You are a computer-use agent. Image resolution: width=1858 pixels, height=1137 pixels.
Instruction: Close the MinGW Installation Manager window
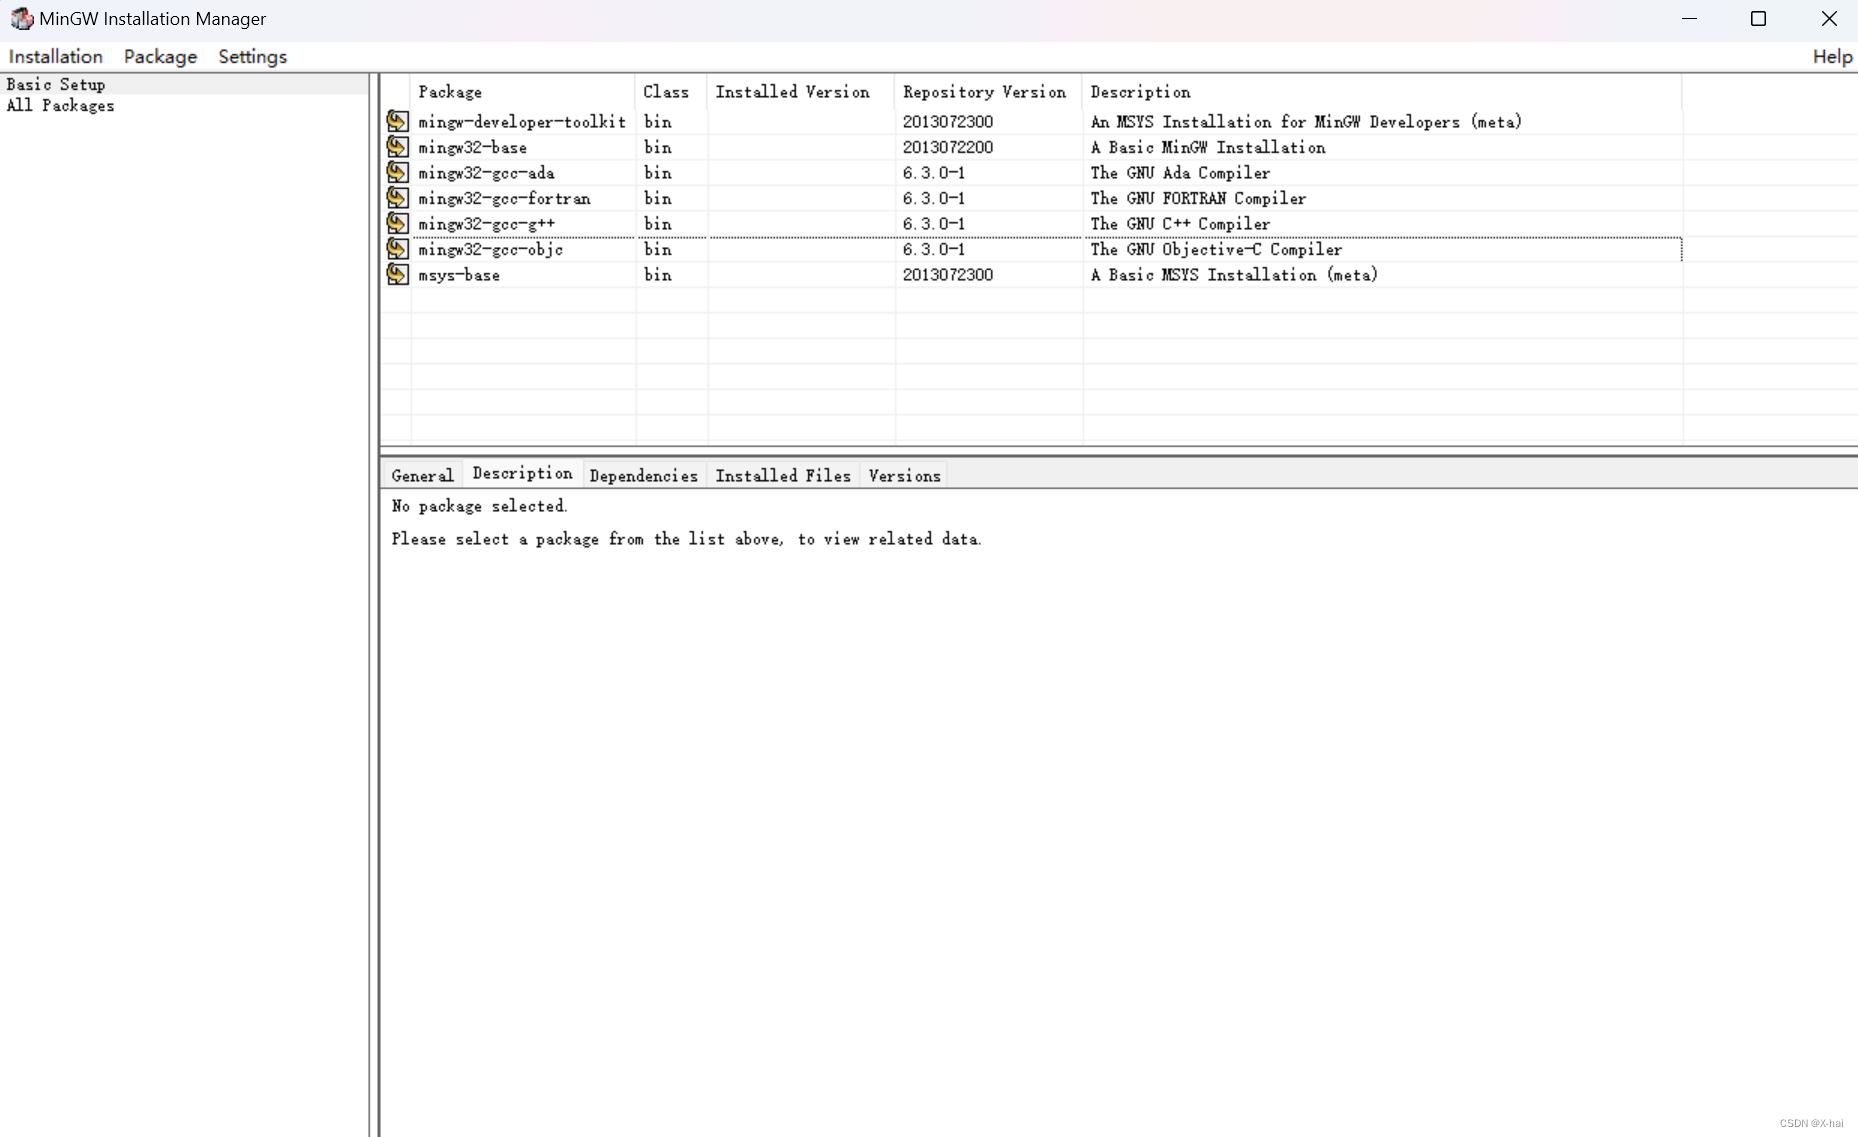point(1828,19)
